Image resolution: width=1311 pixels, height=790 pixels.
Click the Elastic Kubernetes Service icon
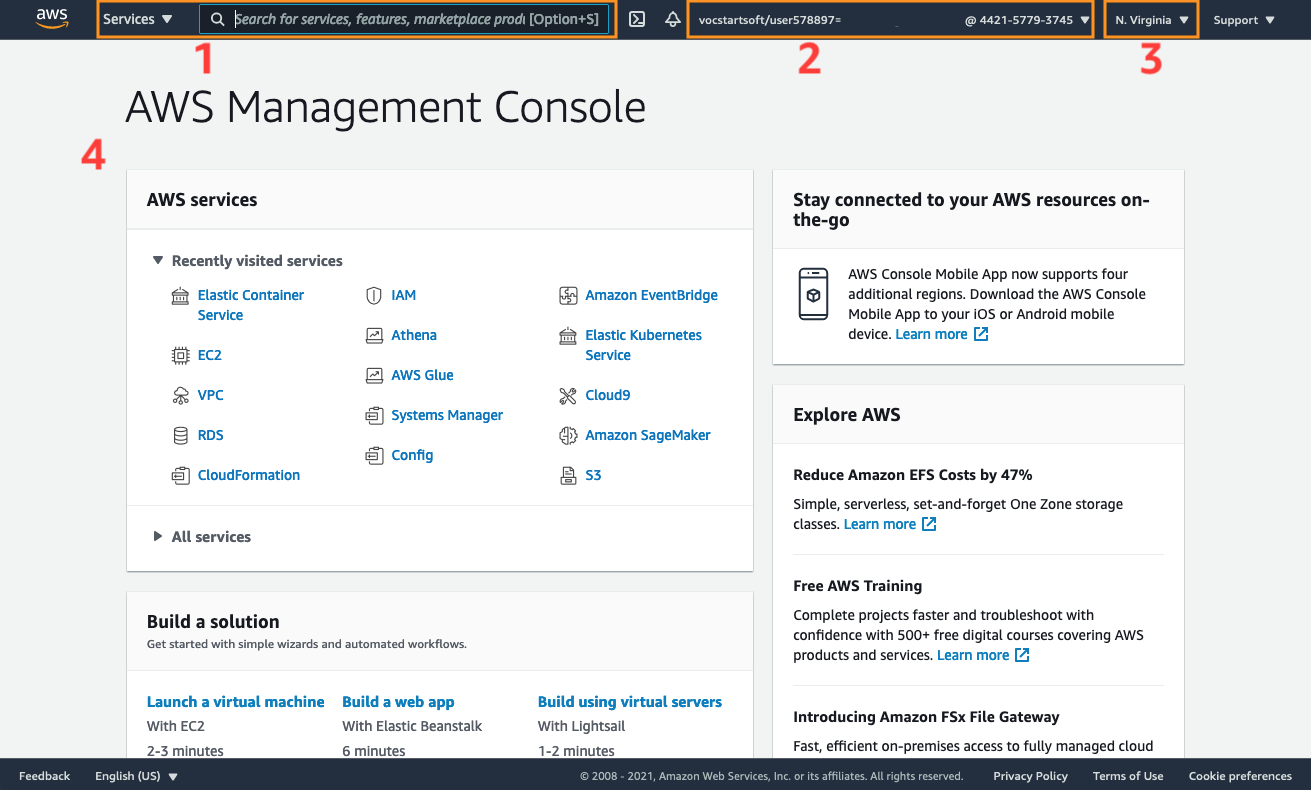(x=568, y=336)
